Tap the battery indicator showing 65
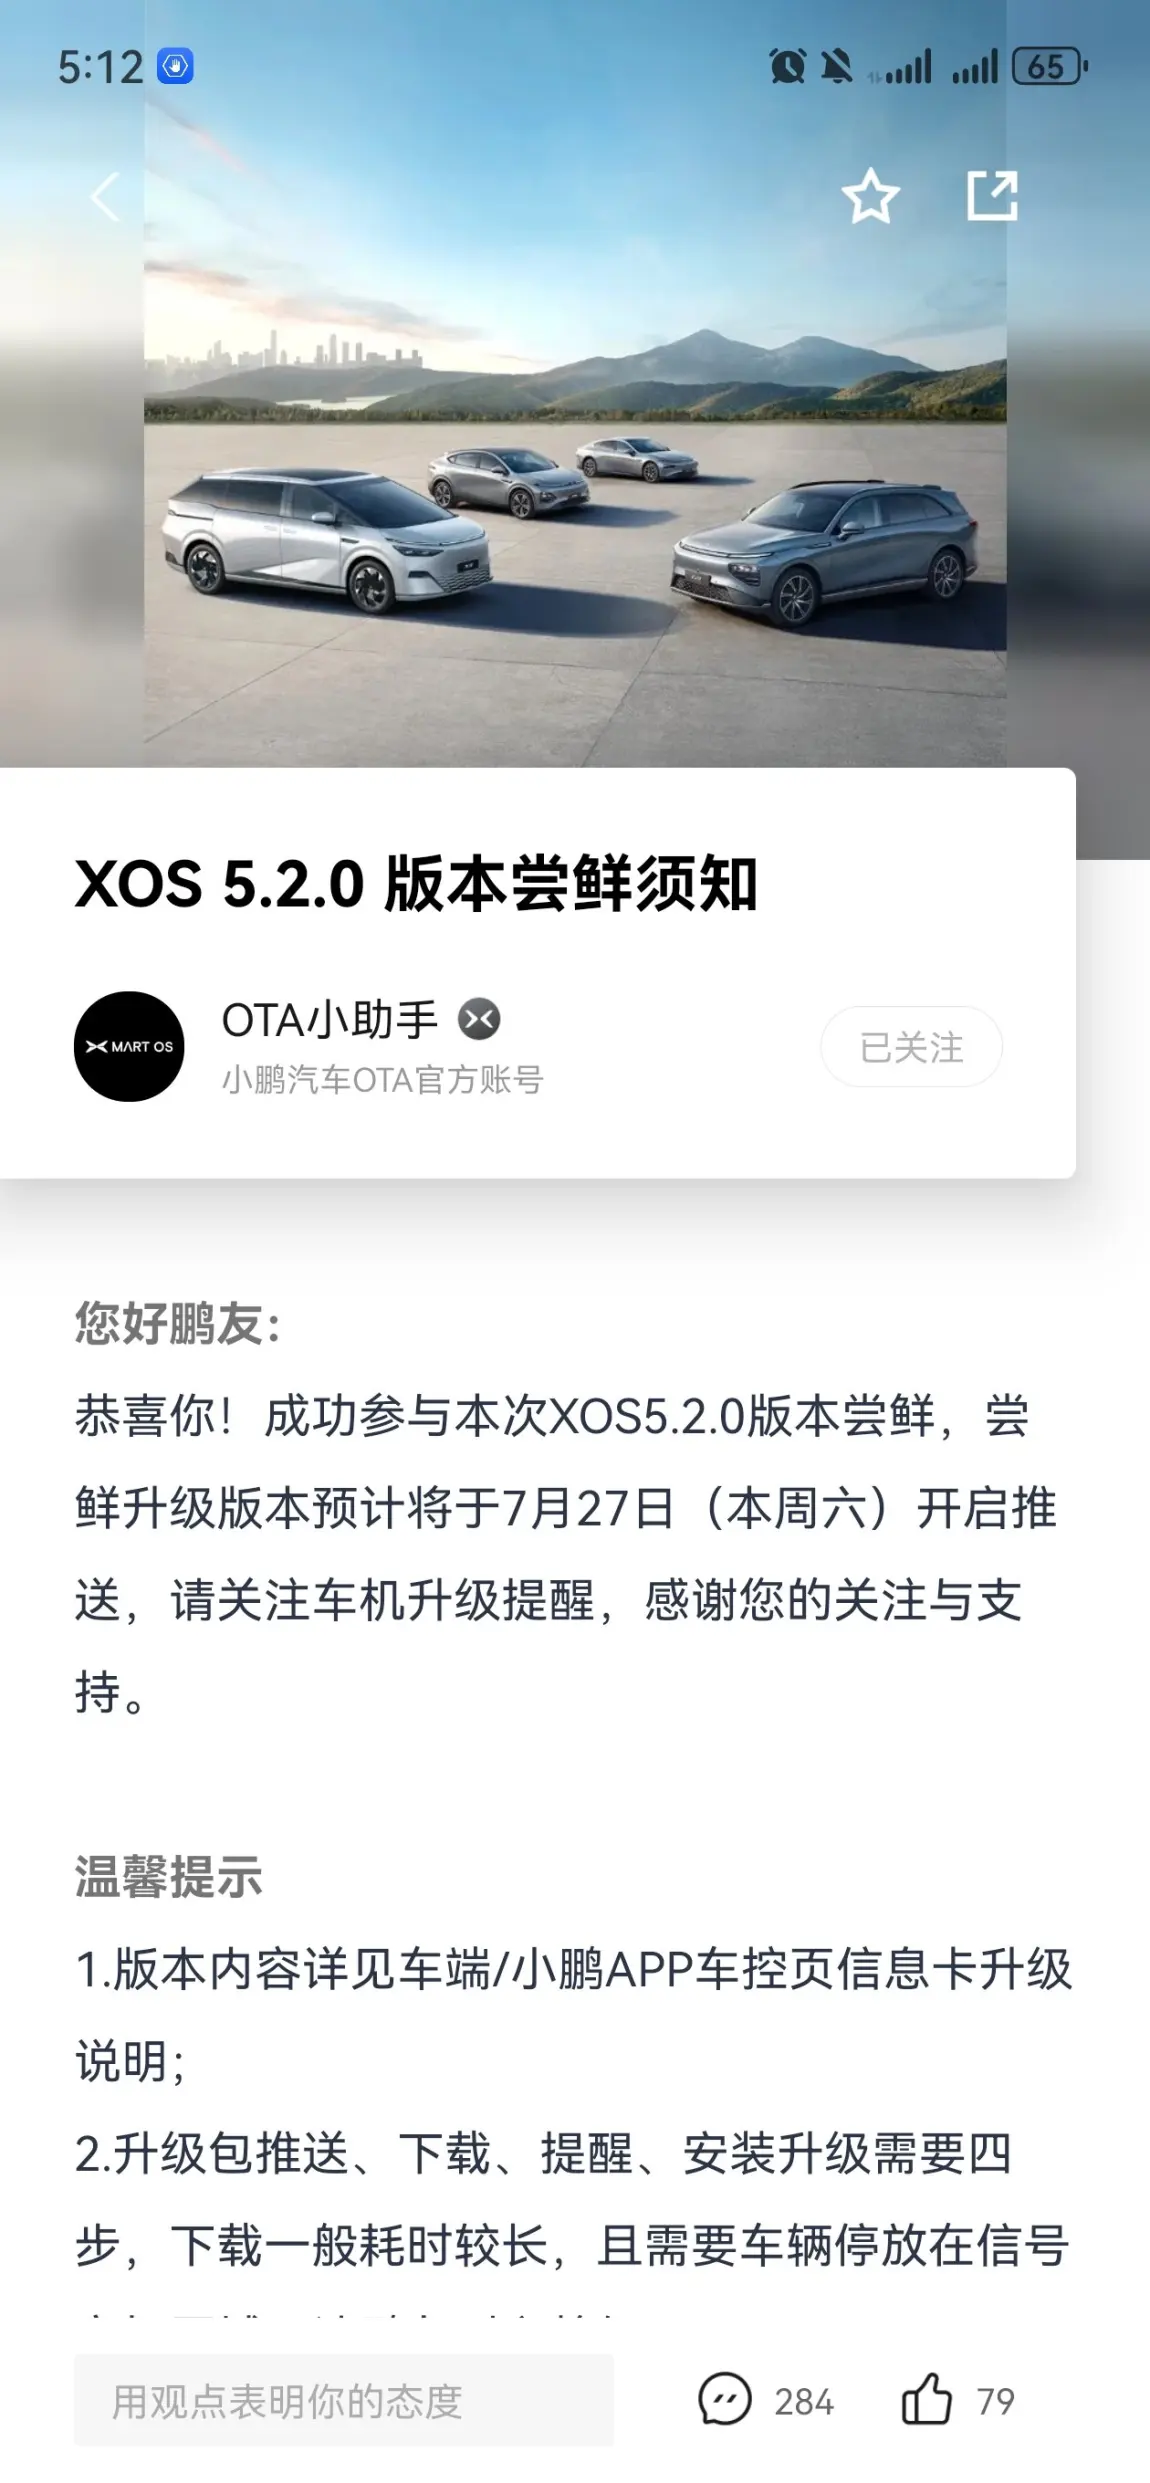The width and height of the screenshot is (1150, 2483). (x=1049, y=67)
